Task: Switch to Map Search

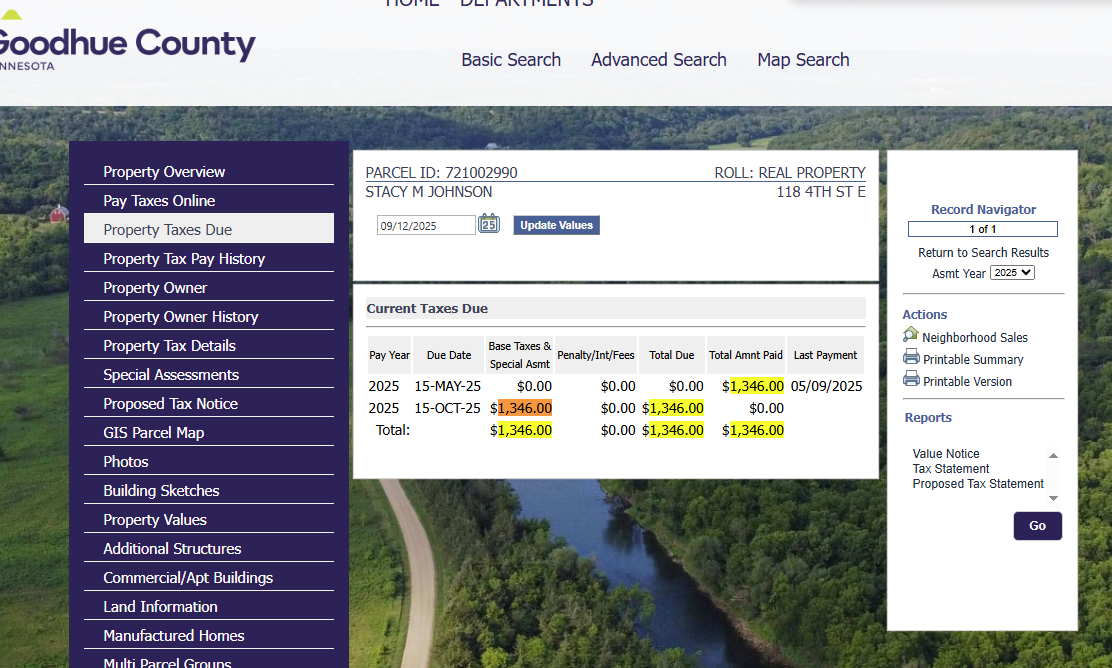Action: 803,60
